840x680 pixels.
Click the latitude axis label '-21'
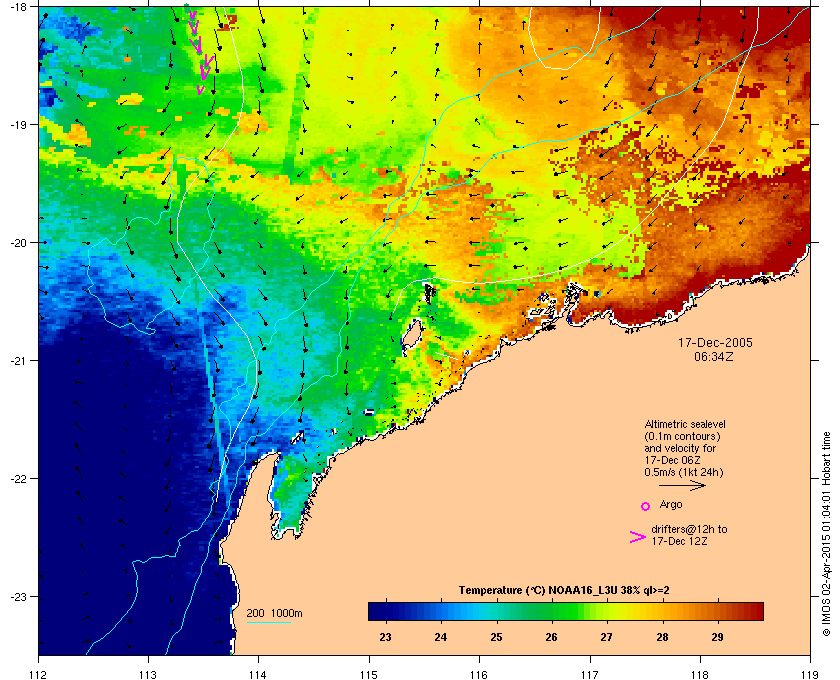click(x=18, y=360)
